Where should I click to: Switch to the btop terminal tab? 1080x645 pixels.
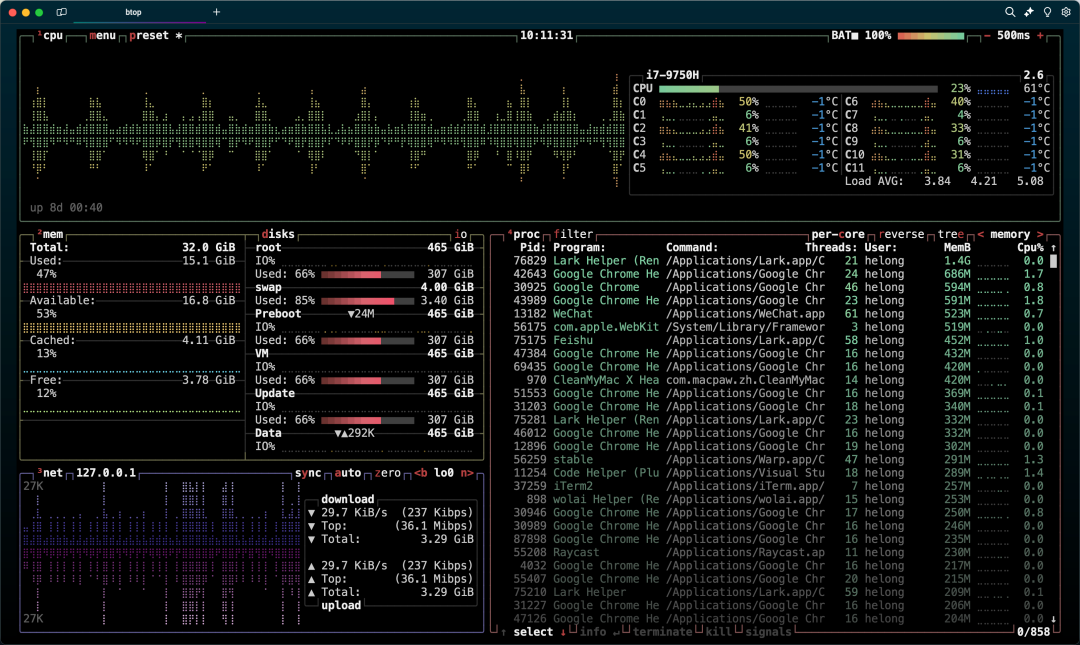(133, 12)
